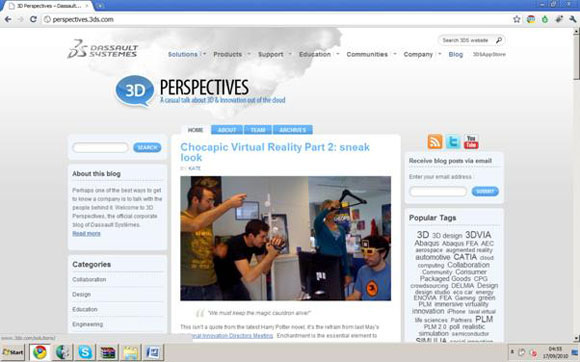Open the RSS feed icon
Viewport: 580px width, 362px height.
tap(435, 142)
